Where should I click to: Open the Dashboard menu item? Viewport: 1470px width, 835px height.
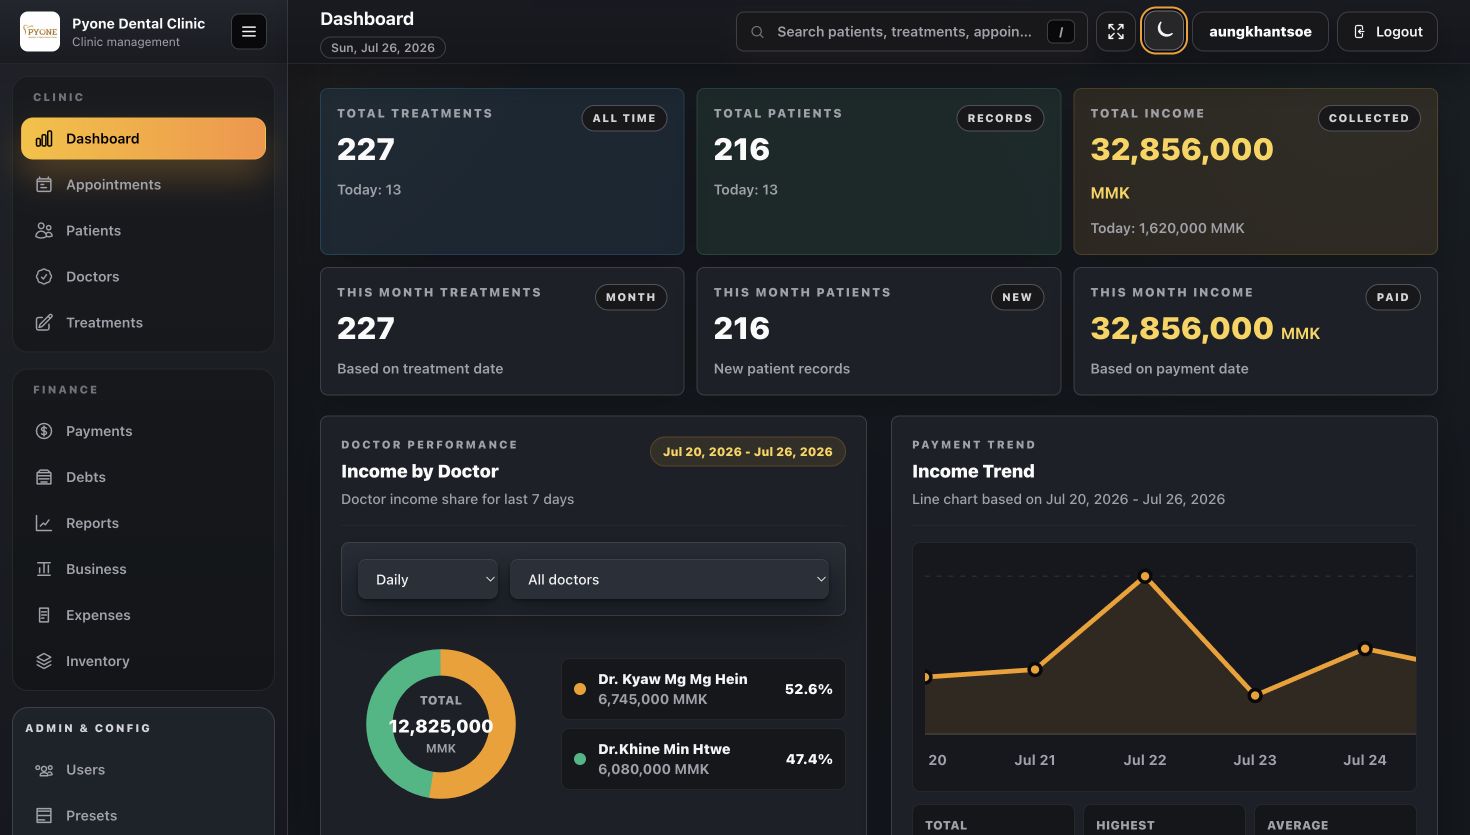(x=143, y=139)
